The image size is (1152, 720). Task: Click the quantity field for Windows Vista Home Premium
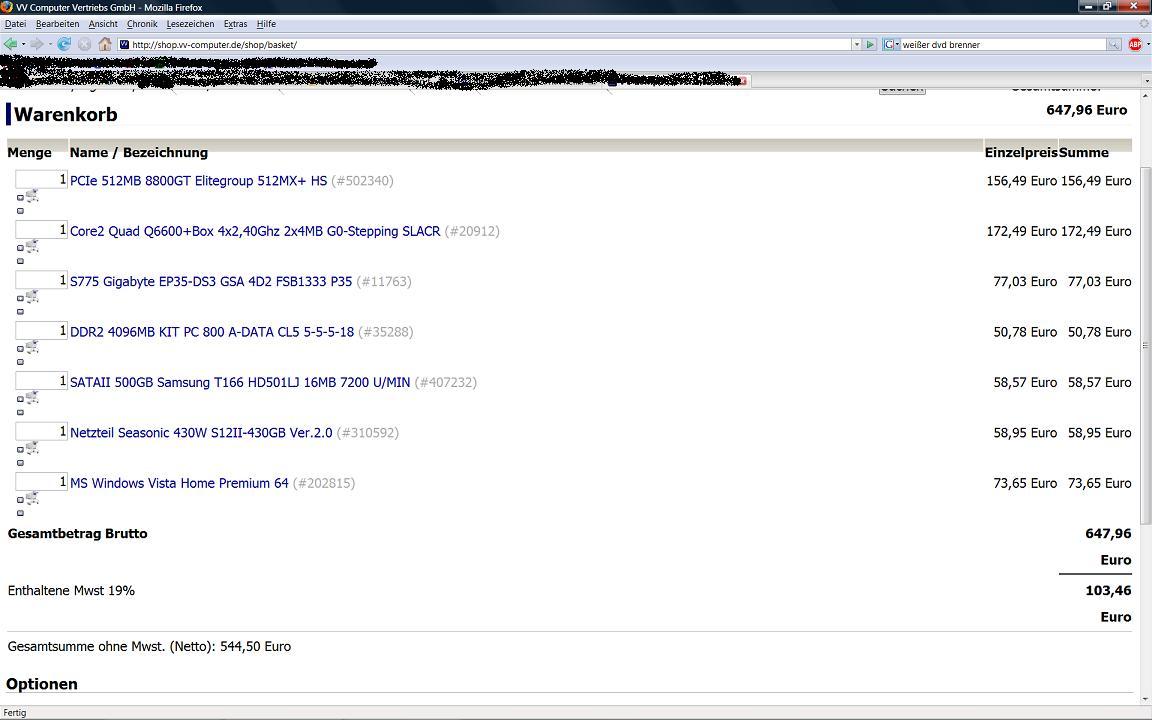41,482
